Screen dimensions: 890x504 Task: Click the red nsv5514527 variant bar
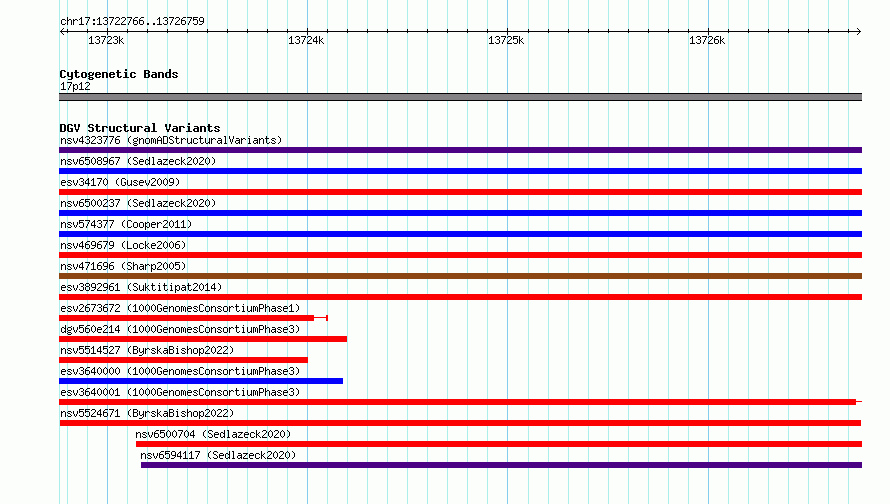[183, 360]
